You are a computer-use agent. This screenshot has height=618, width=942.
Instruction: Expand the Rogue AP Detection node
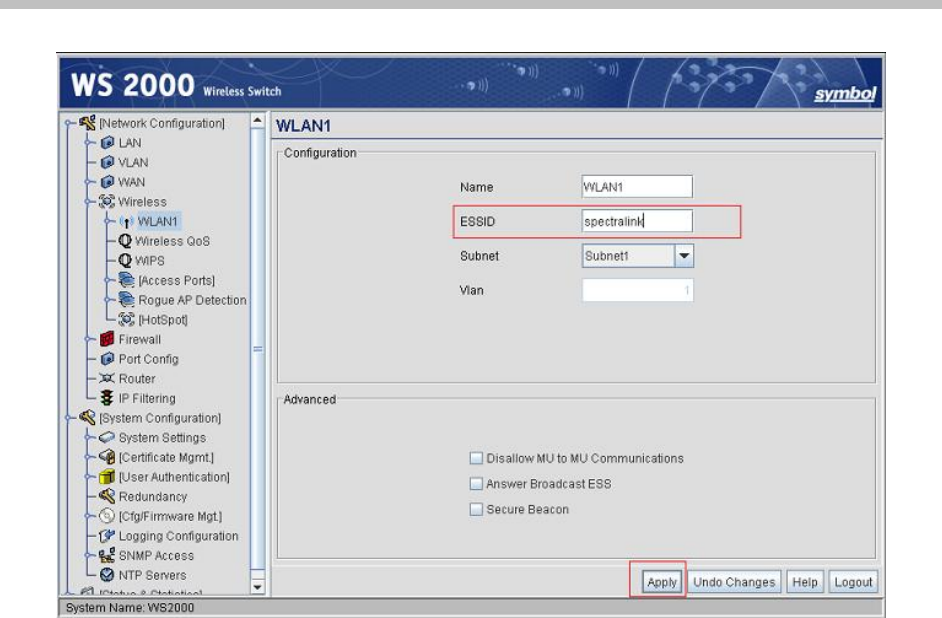(108, 300)
